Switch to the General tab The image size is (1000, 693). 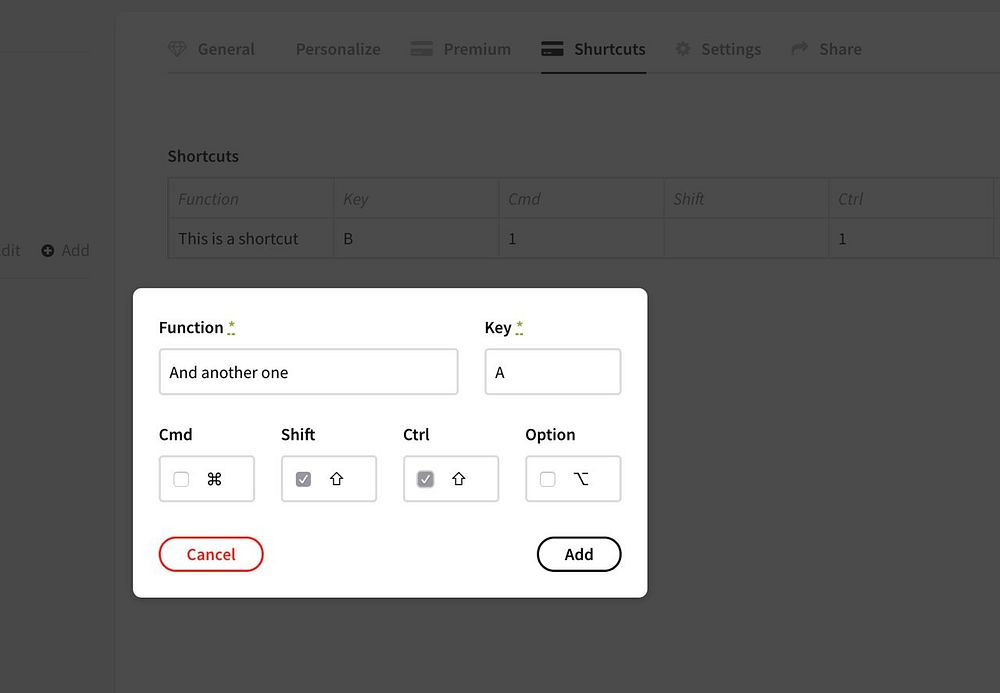click(226, 49)
